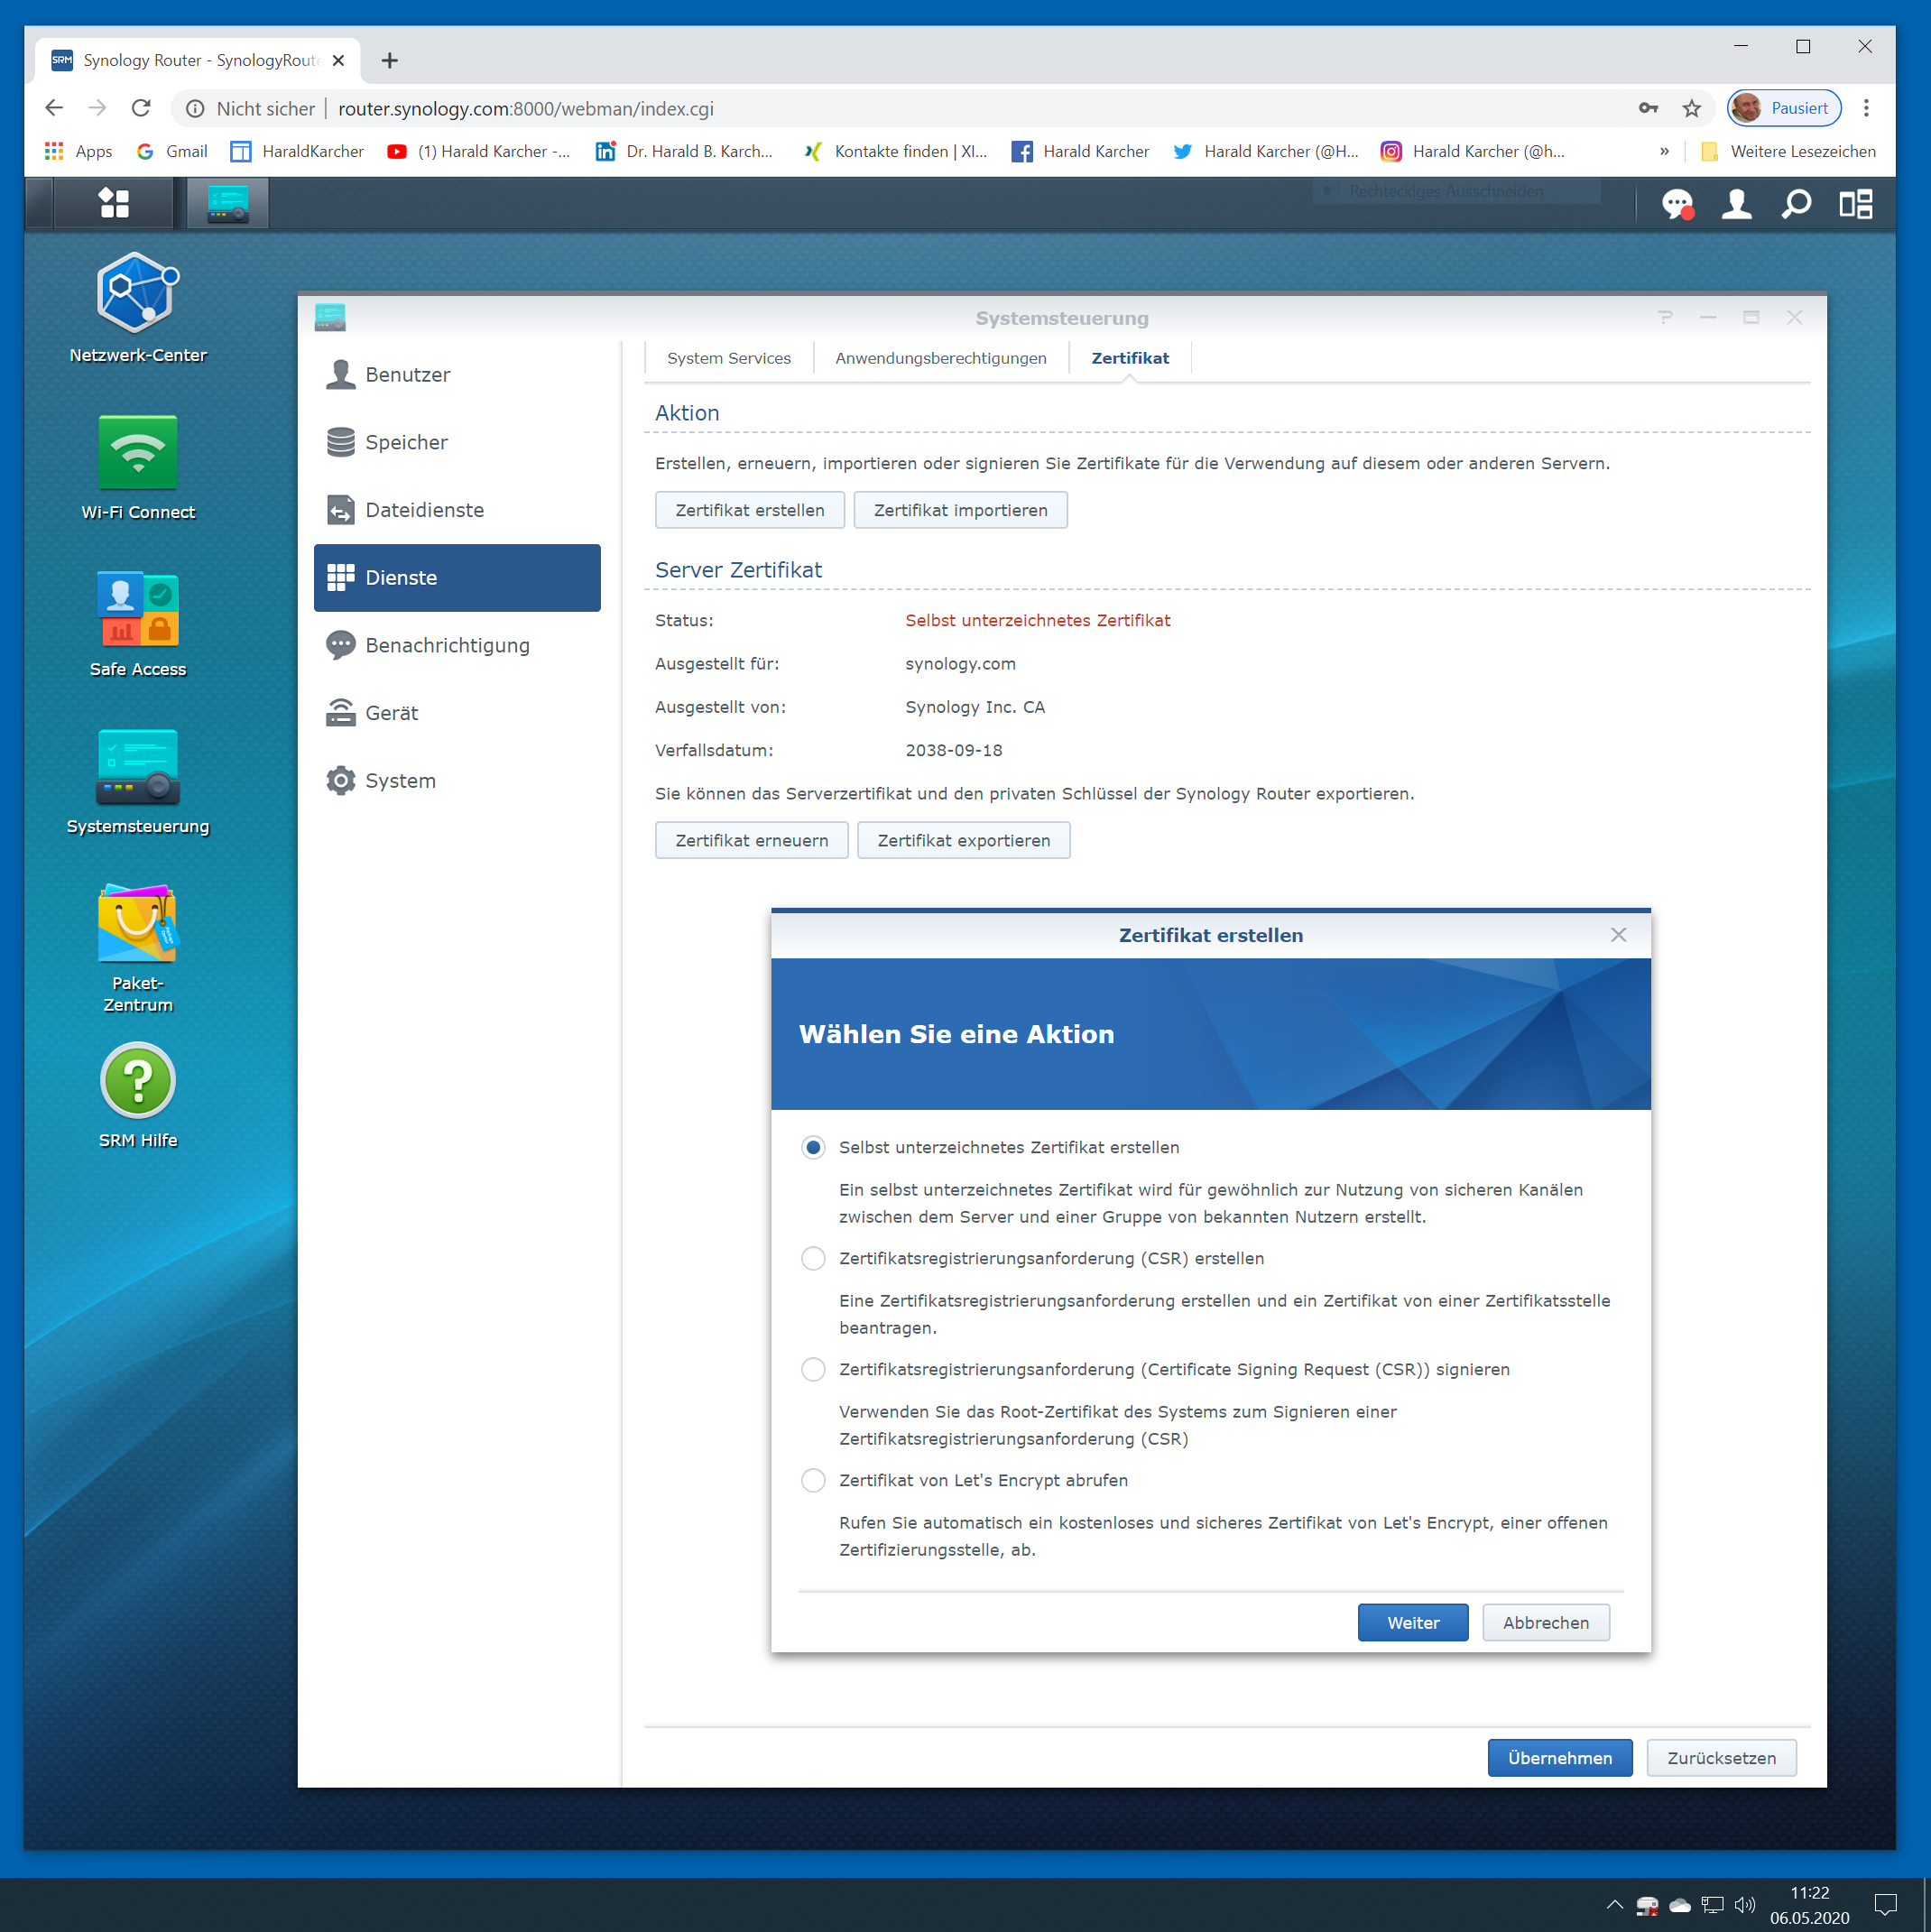This screenshot has width=1931, height=1932.
Task: Open SRM Hilfe question mark icon
Action: tap(138, 1080)
